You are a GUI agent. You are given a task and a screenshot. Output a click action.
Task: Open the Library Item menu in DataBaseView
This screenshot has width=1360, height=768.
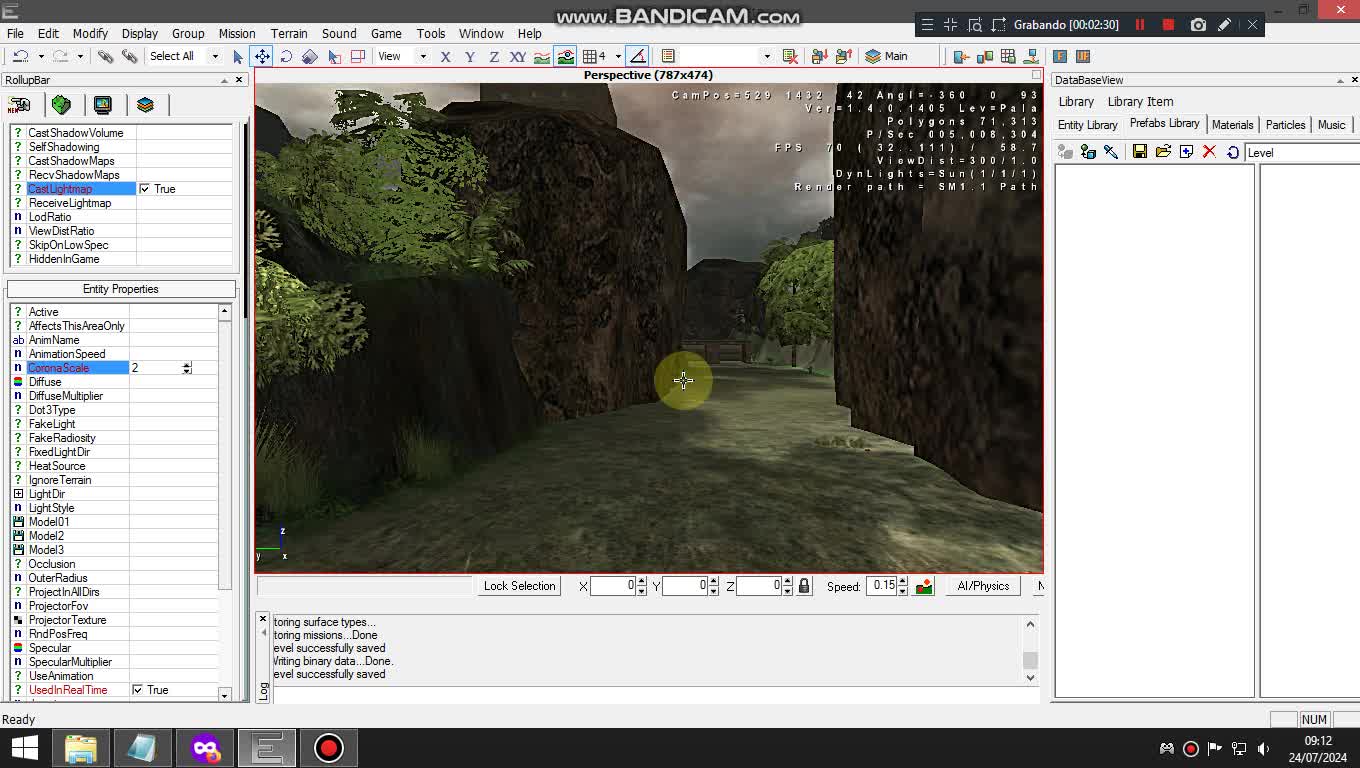point(1140,101)
